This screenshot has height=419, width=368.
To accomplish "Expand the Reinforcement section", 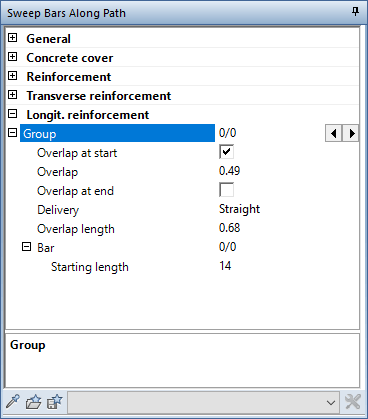I will point(13,76).
